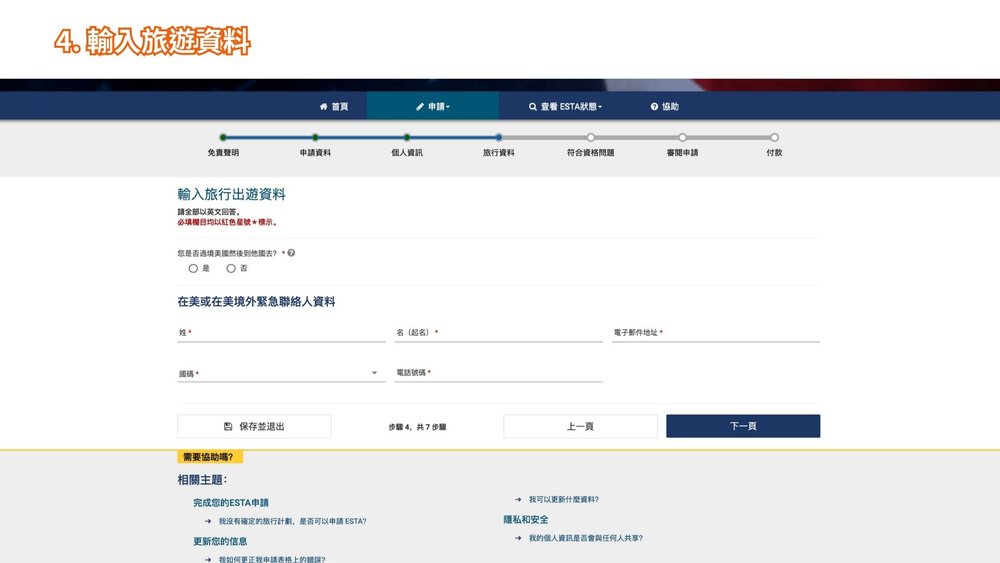
Task: Click 步驟 4，共 7 步驟 step text
Action: [417, 427]
